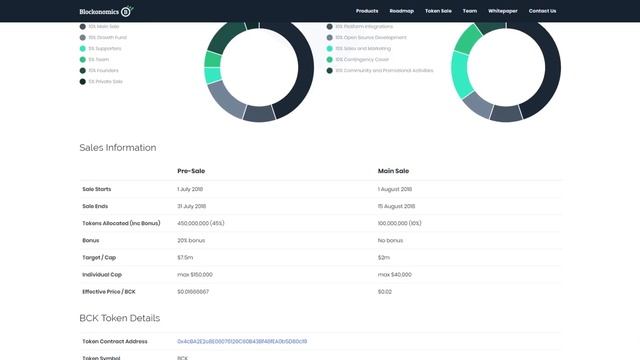Select 'Tokens Allocated (Inc Bonus)' row label
Viewport: 640px width, 360px height.
point(121,223)
